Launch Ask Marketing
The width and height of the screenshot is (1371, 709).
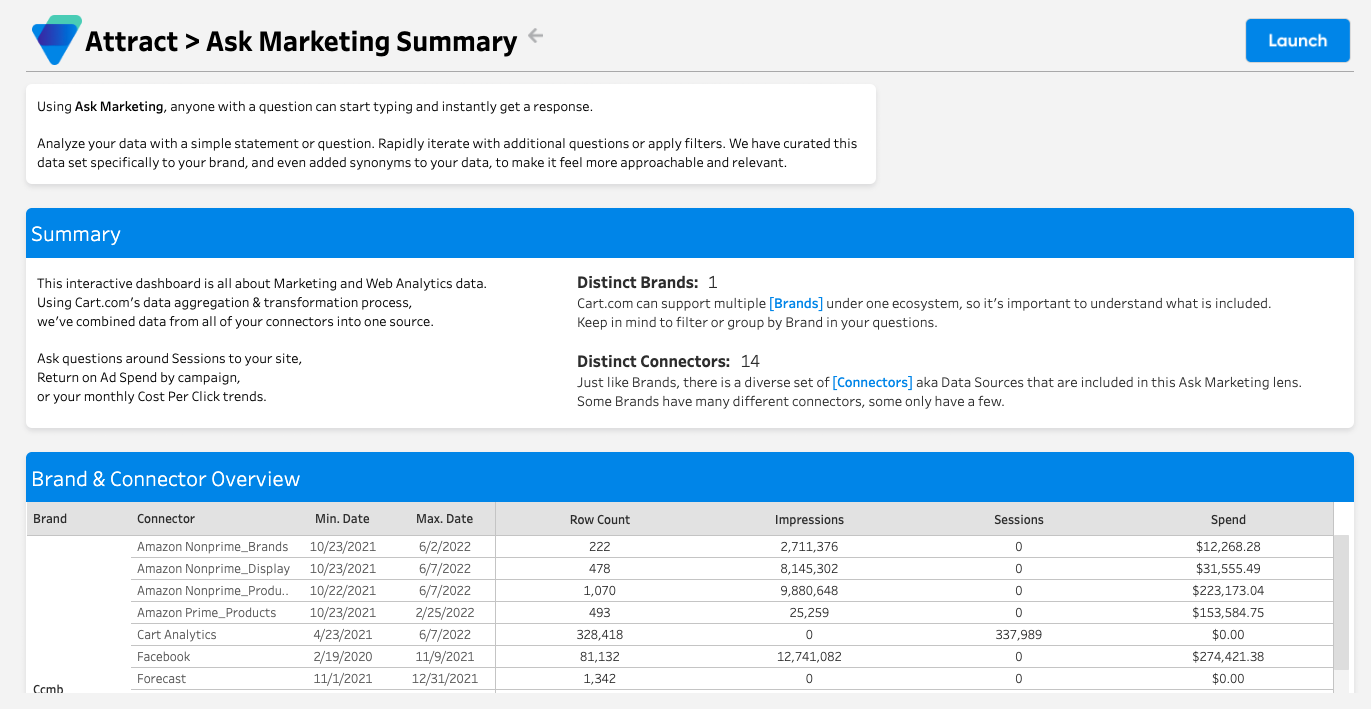coord(1298,41)
